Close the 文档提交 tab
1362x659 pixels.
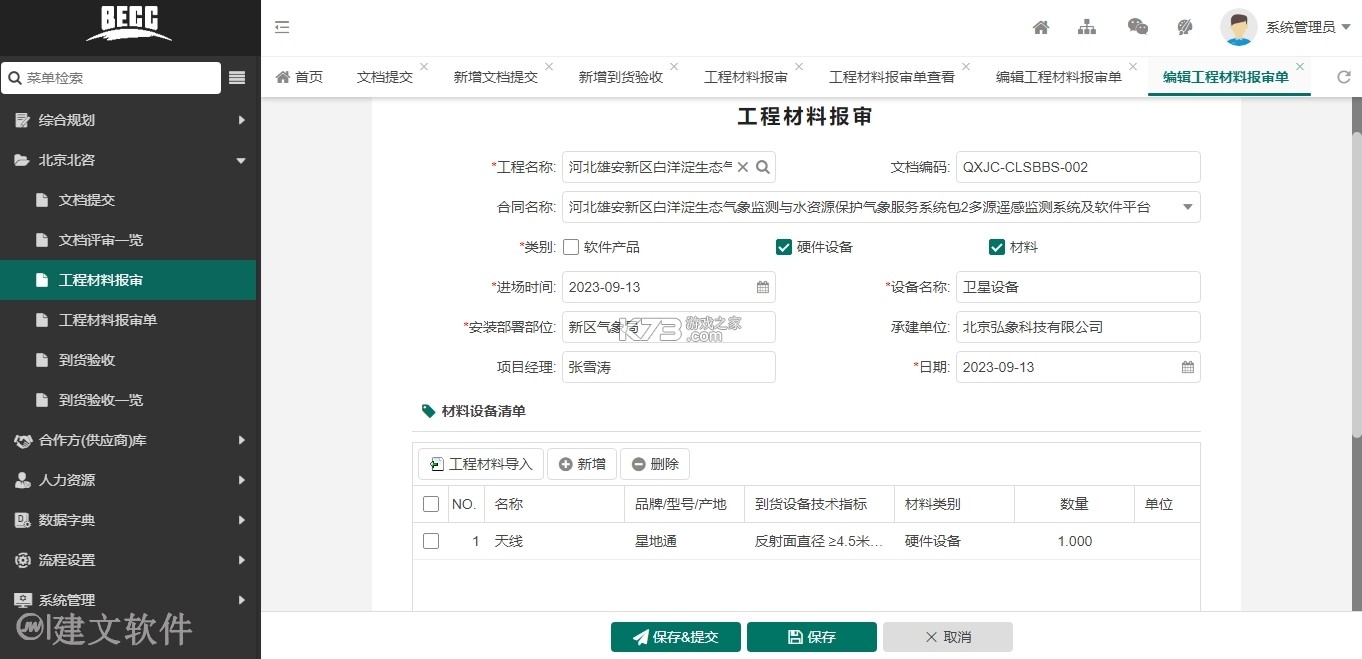coord(424,67)
